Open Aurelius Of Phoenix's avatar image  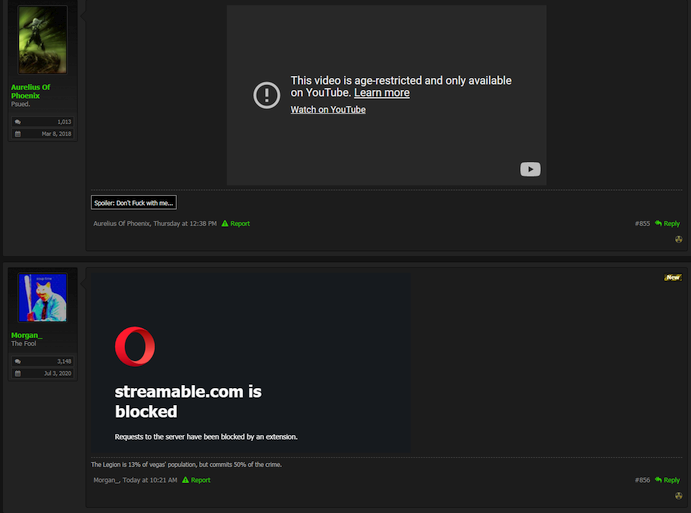click(x=43, y=40)
